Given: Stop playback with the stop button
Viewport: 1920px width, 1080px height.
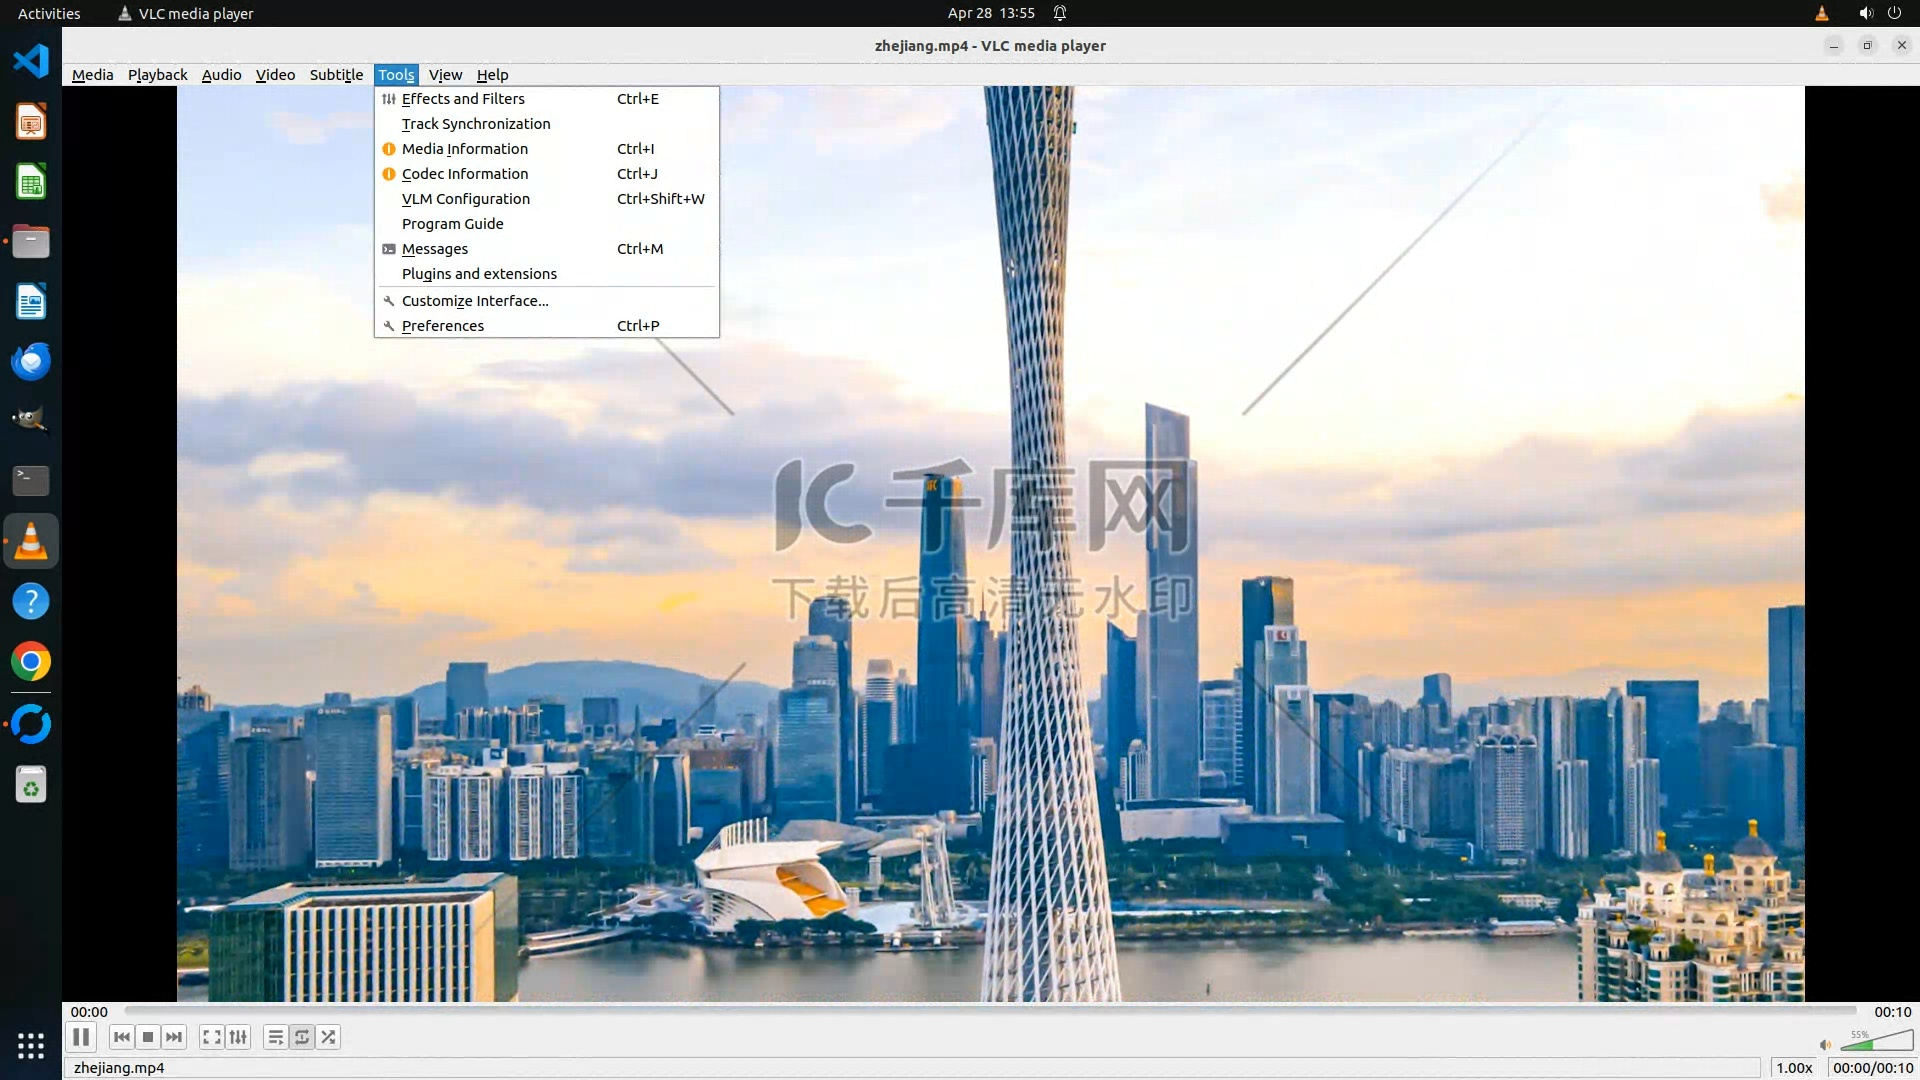Looking at the screenshot, I should pyautogui.click(x=148, y=1037).
